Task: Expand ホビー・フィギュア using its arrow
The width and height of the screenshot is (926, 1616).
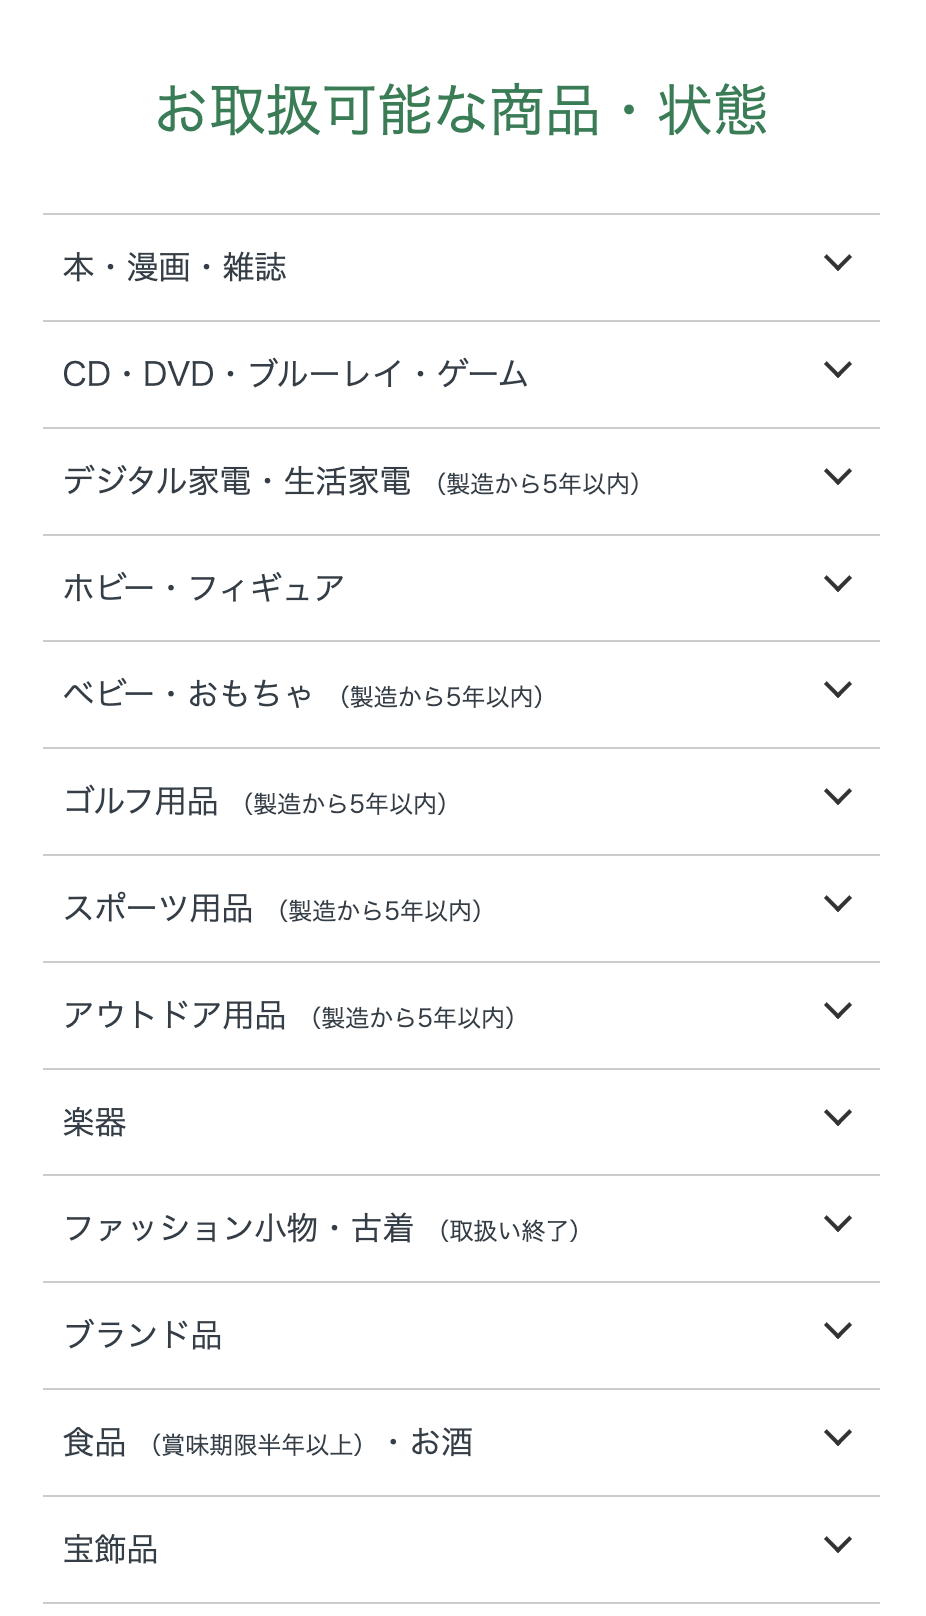Action: coord(837,583)
